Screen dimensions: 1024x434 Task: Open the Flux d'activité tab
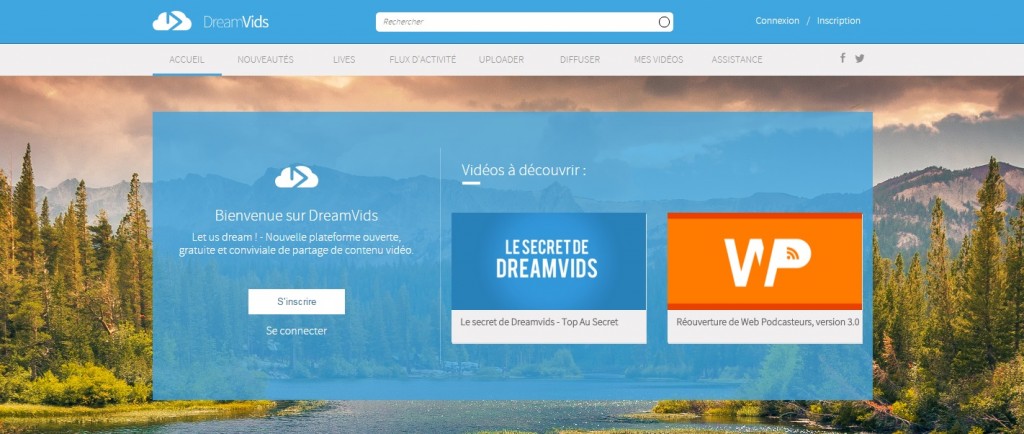coord(423,59)
